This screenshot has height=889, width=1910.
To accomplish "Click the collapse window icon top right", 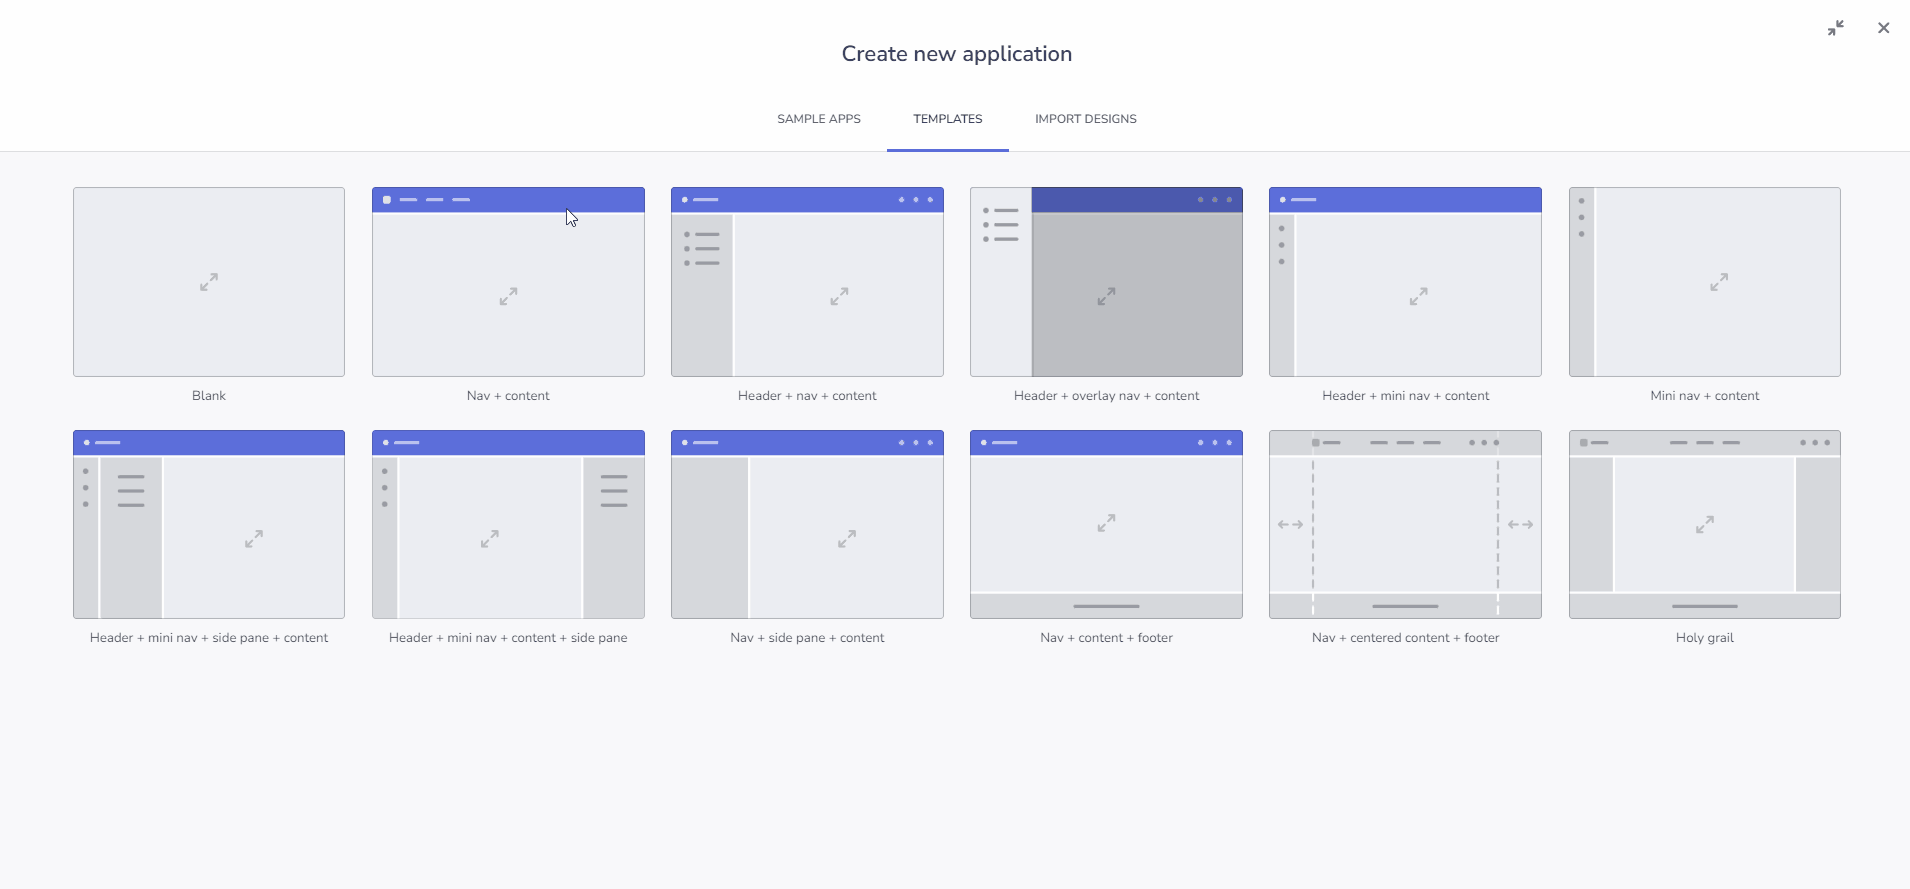I will (1836, 27).
